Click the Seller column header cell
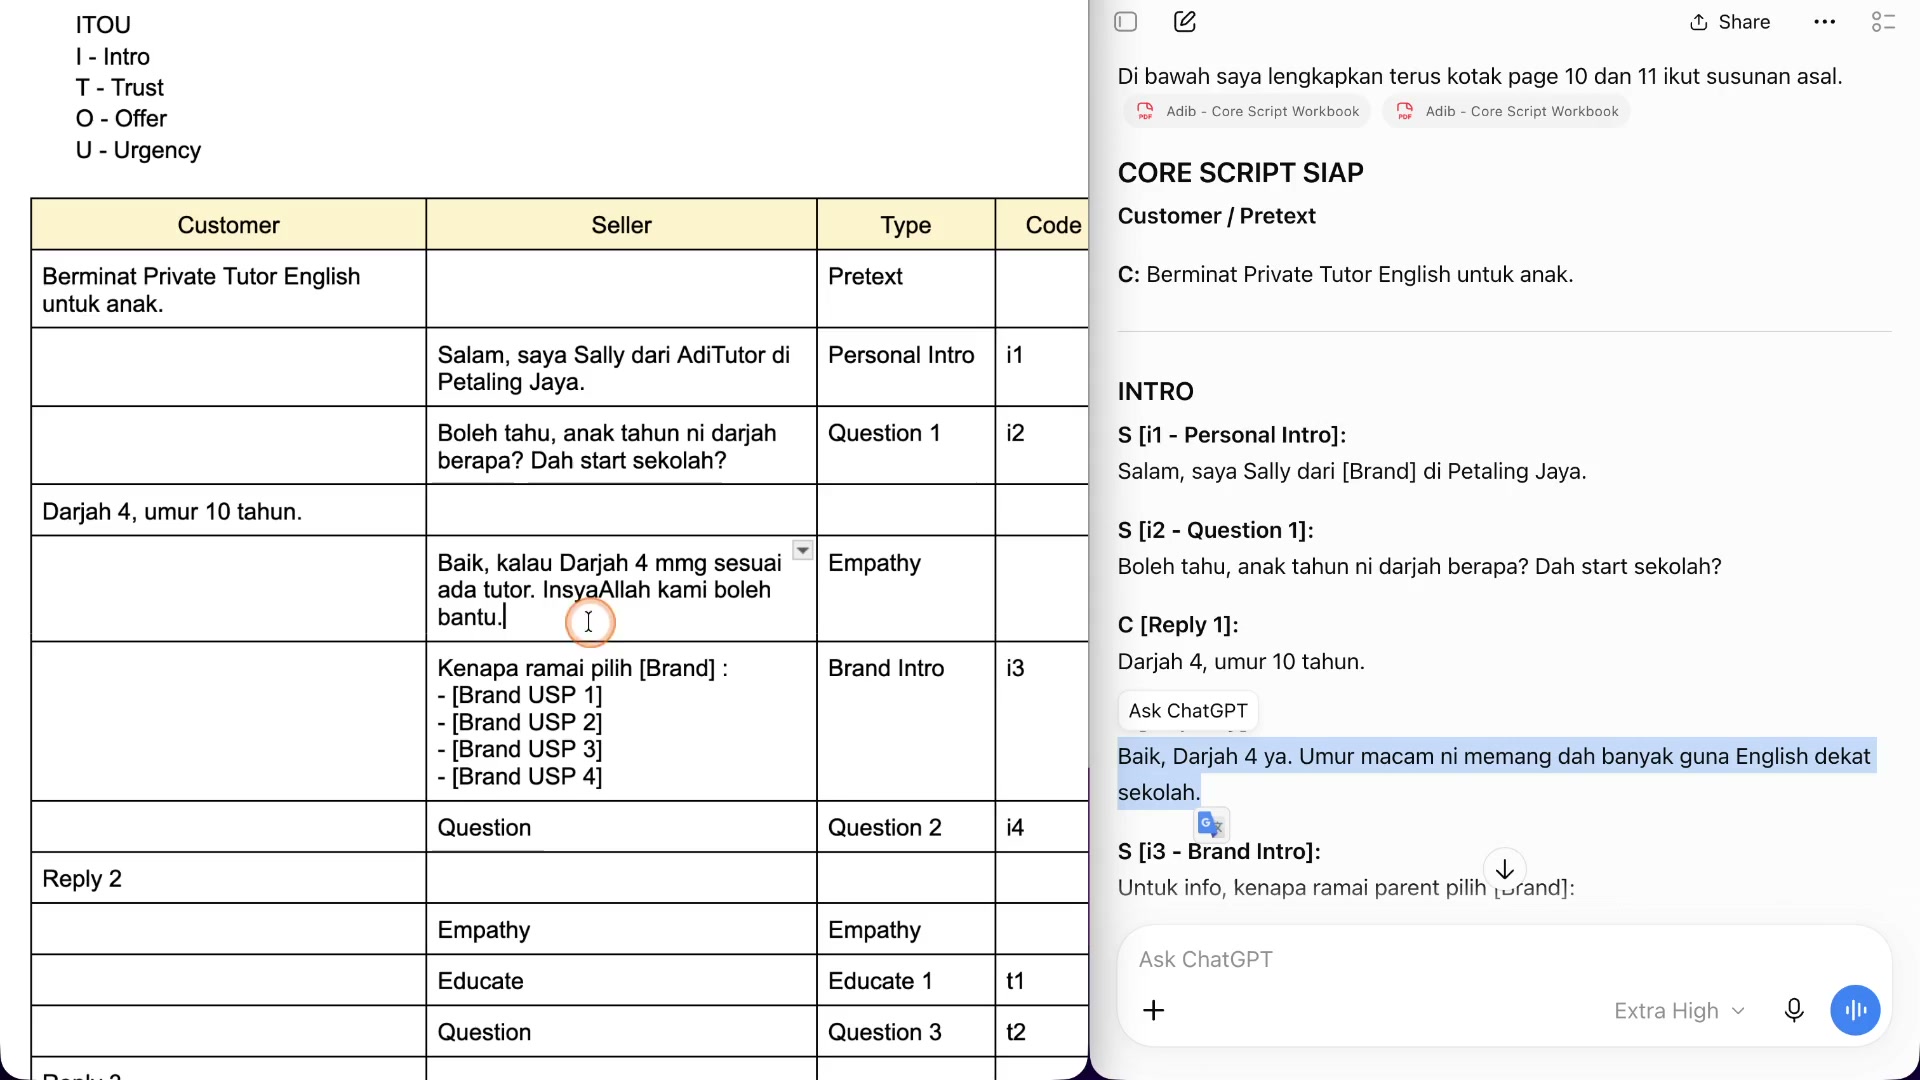1920x1080 pixels. click(x=621, y=225)
